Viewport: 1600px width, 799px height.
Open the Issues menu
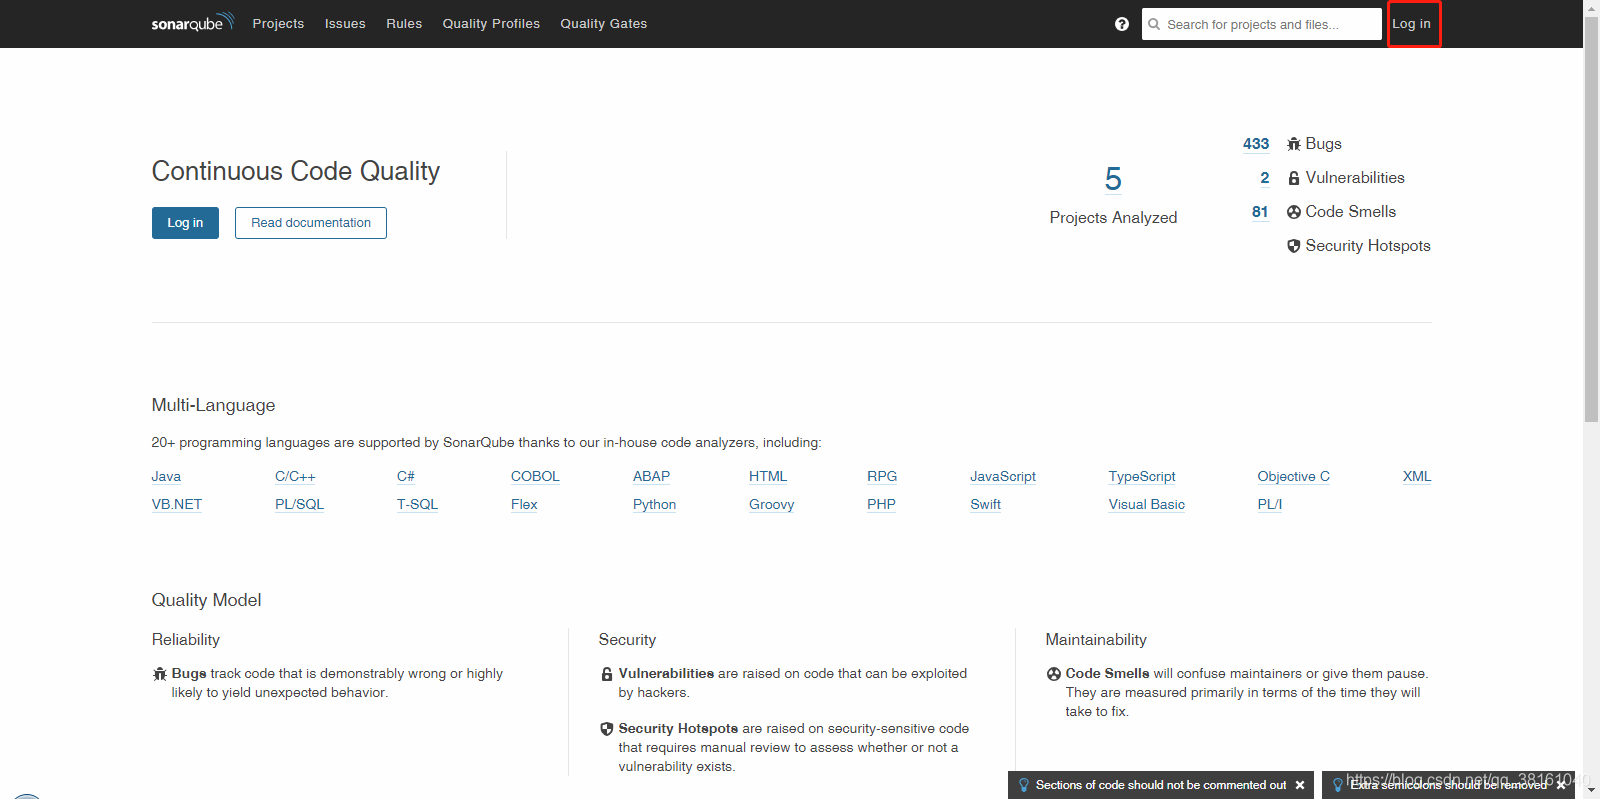(345, 24)
